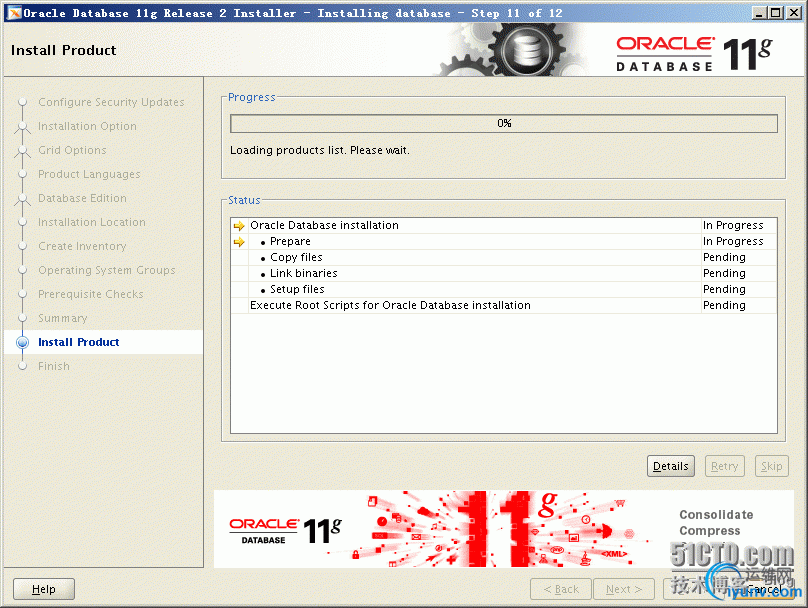Select the Setup files status row
808x608 pixels.
pos(503,289)
